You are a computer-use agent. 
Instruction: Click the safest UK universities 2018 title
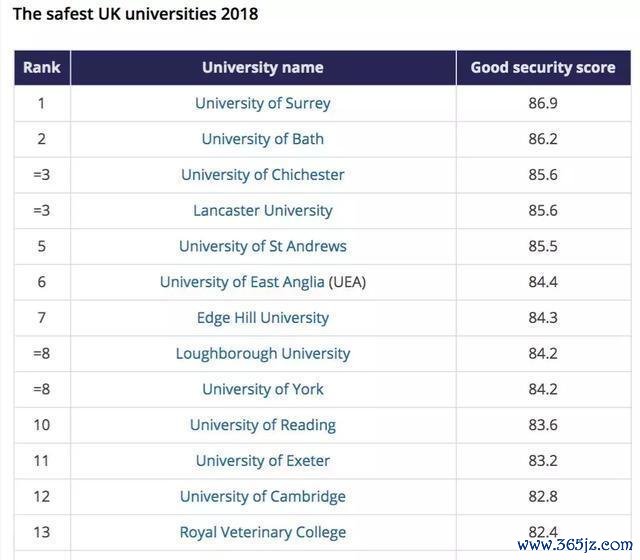(135, 14)
